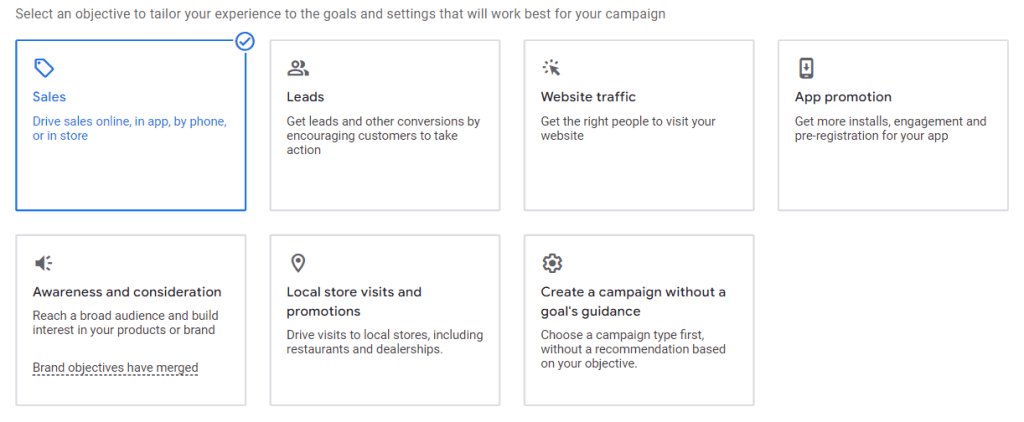Viewport: 1024px width, 422px height.
Task: Click the Leads people icon
Action: (x=298, y=68)
